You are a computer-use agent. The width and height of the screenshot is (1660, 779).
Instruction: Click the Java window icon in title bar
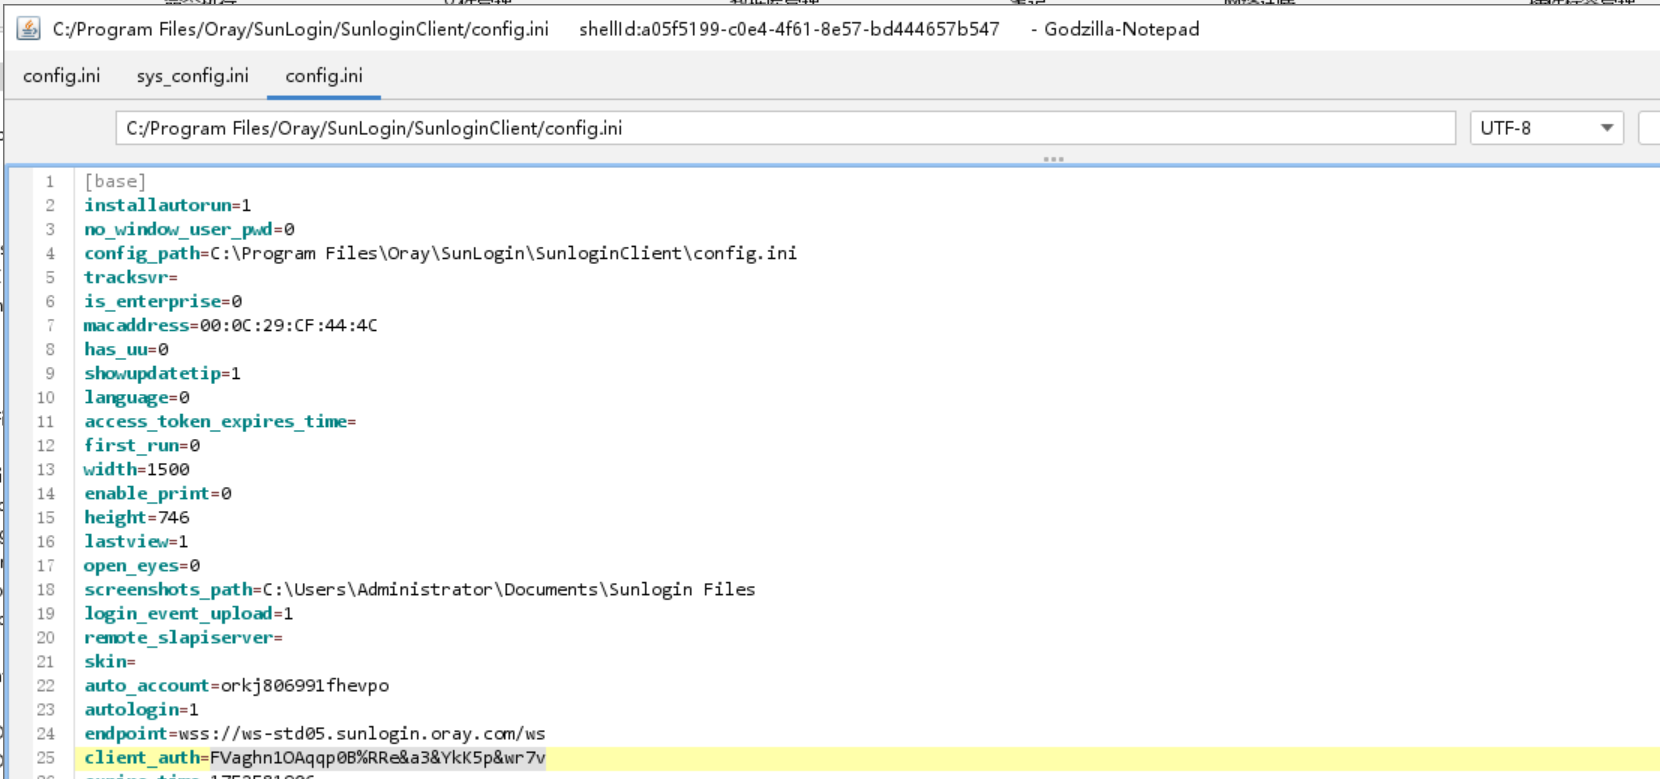coord(28,29)
